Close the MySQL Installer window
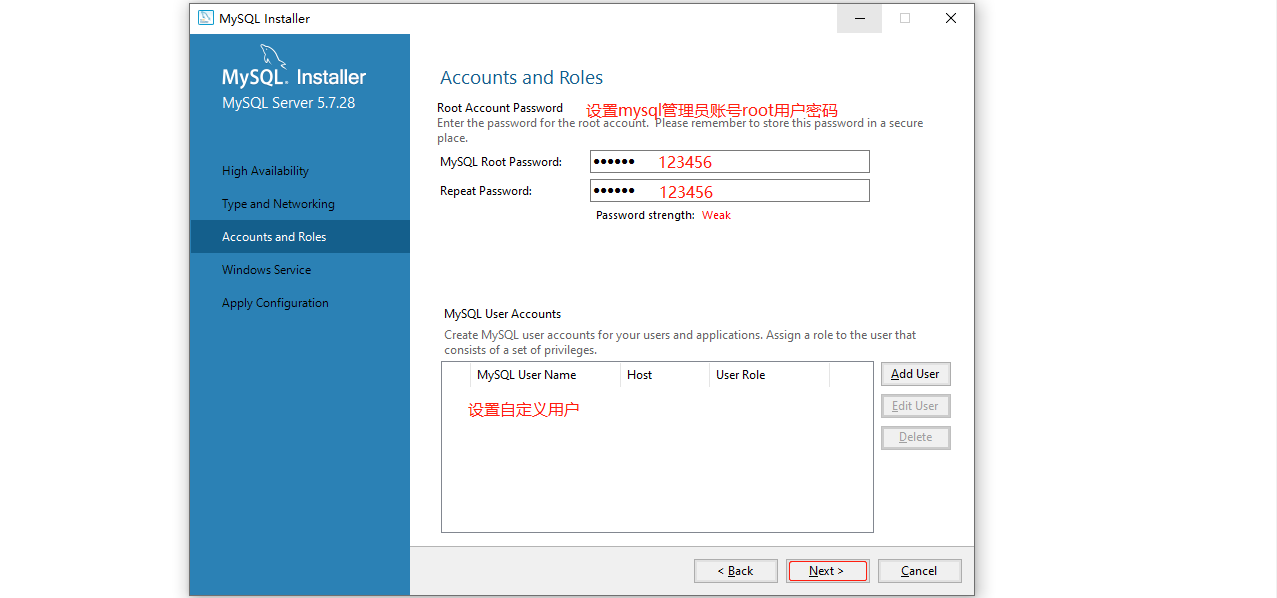This screenshot has width=1277, height=598. [x=951, y=18]
